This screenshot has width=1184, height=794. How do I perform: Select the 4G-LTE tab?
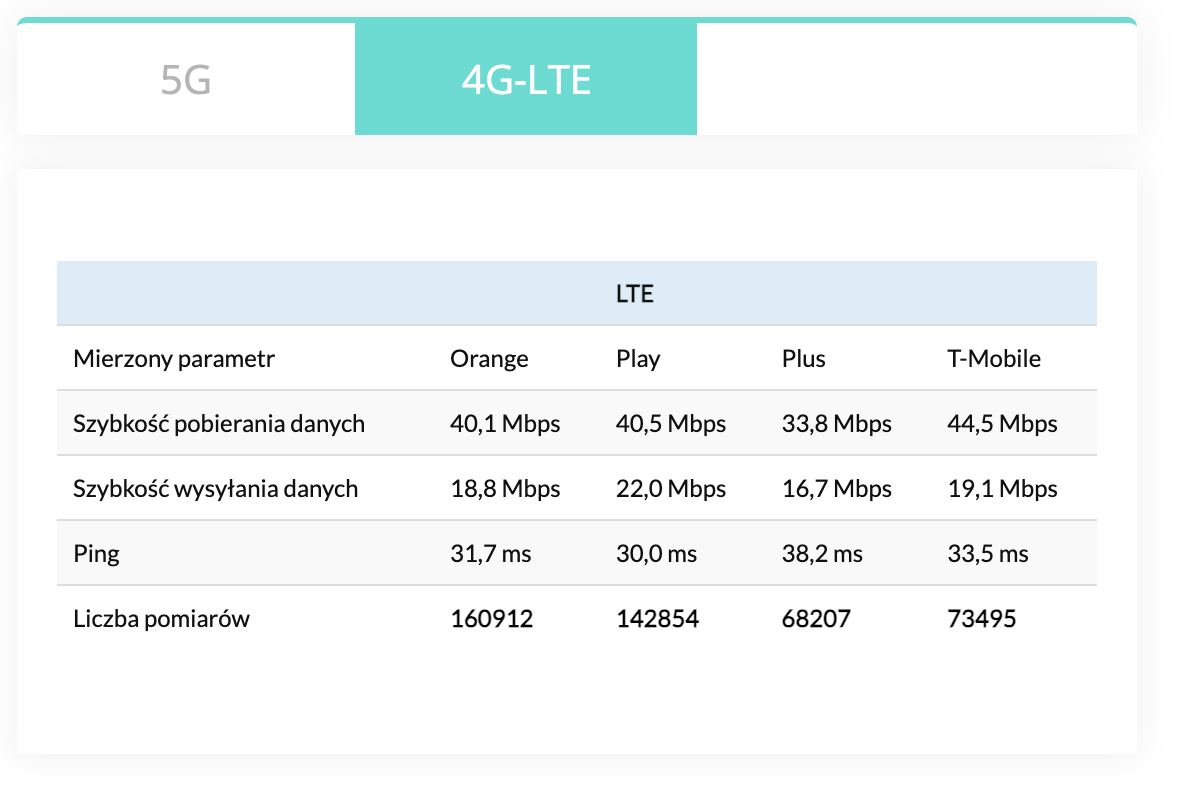coord(526,80)
